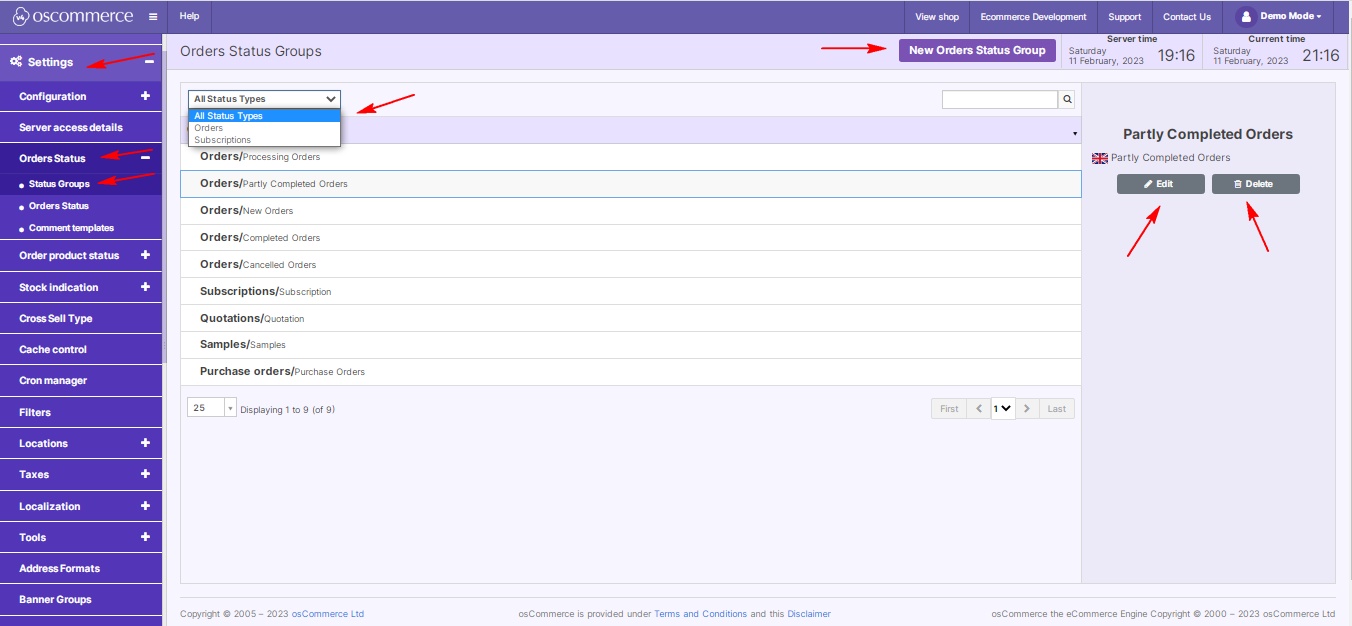The width and height of the screenshot is (1352, 626).
Task: Choose Subscriptions in status type dropdown
Action: [x=264, y=140]
